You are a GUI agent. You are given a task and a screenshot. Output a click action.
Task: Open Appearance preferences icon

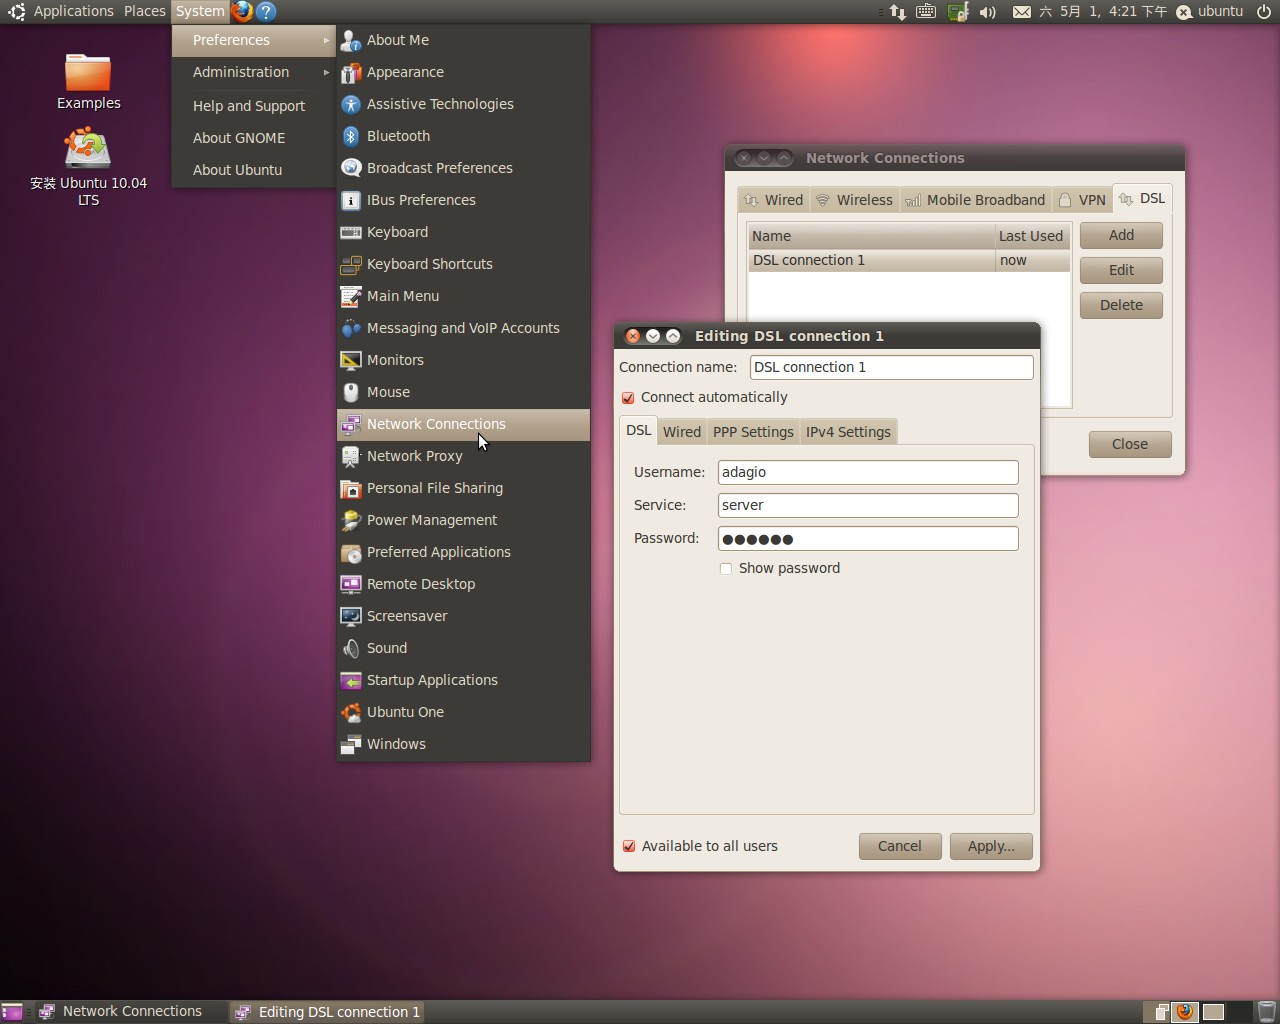tap(351, 72)
